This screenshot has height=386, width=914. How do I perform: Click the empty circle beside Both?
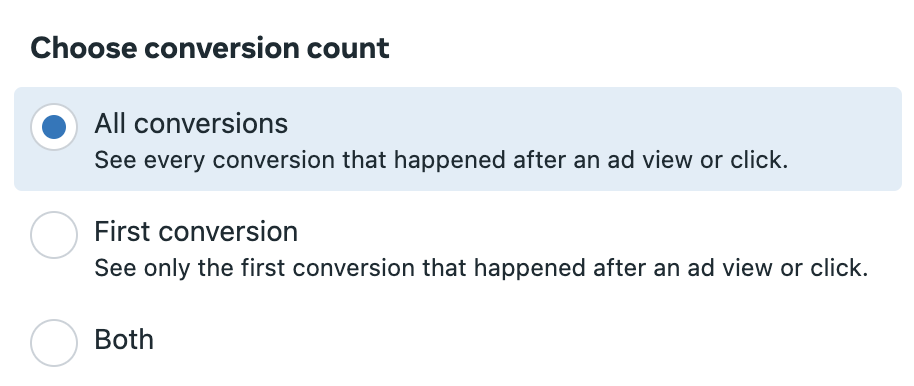pyautogui.click(x=54, y=343)
